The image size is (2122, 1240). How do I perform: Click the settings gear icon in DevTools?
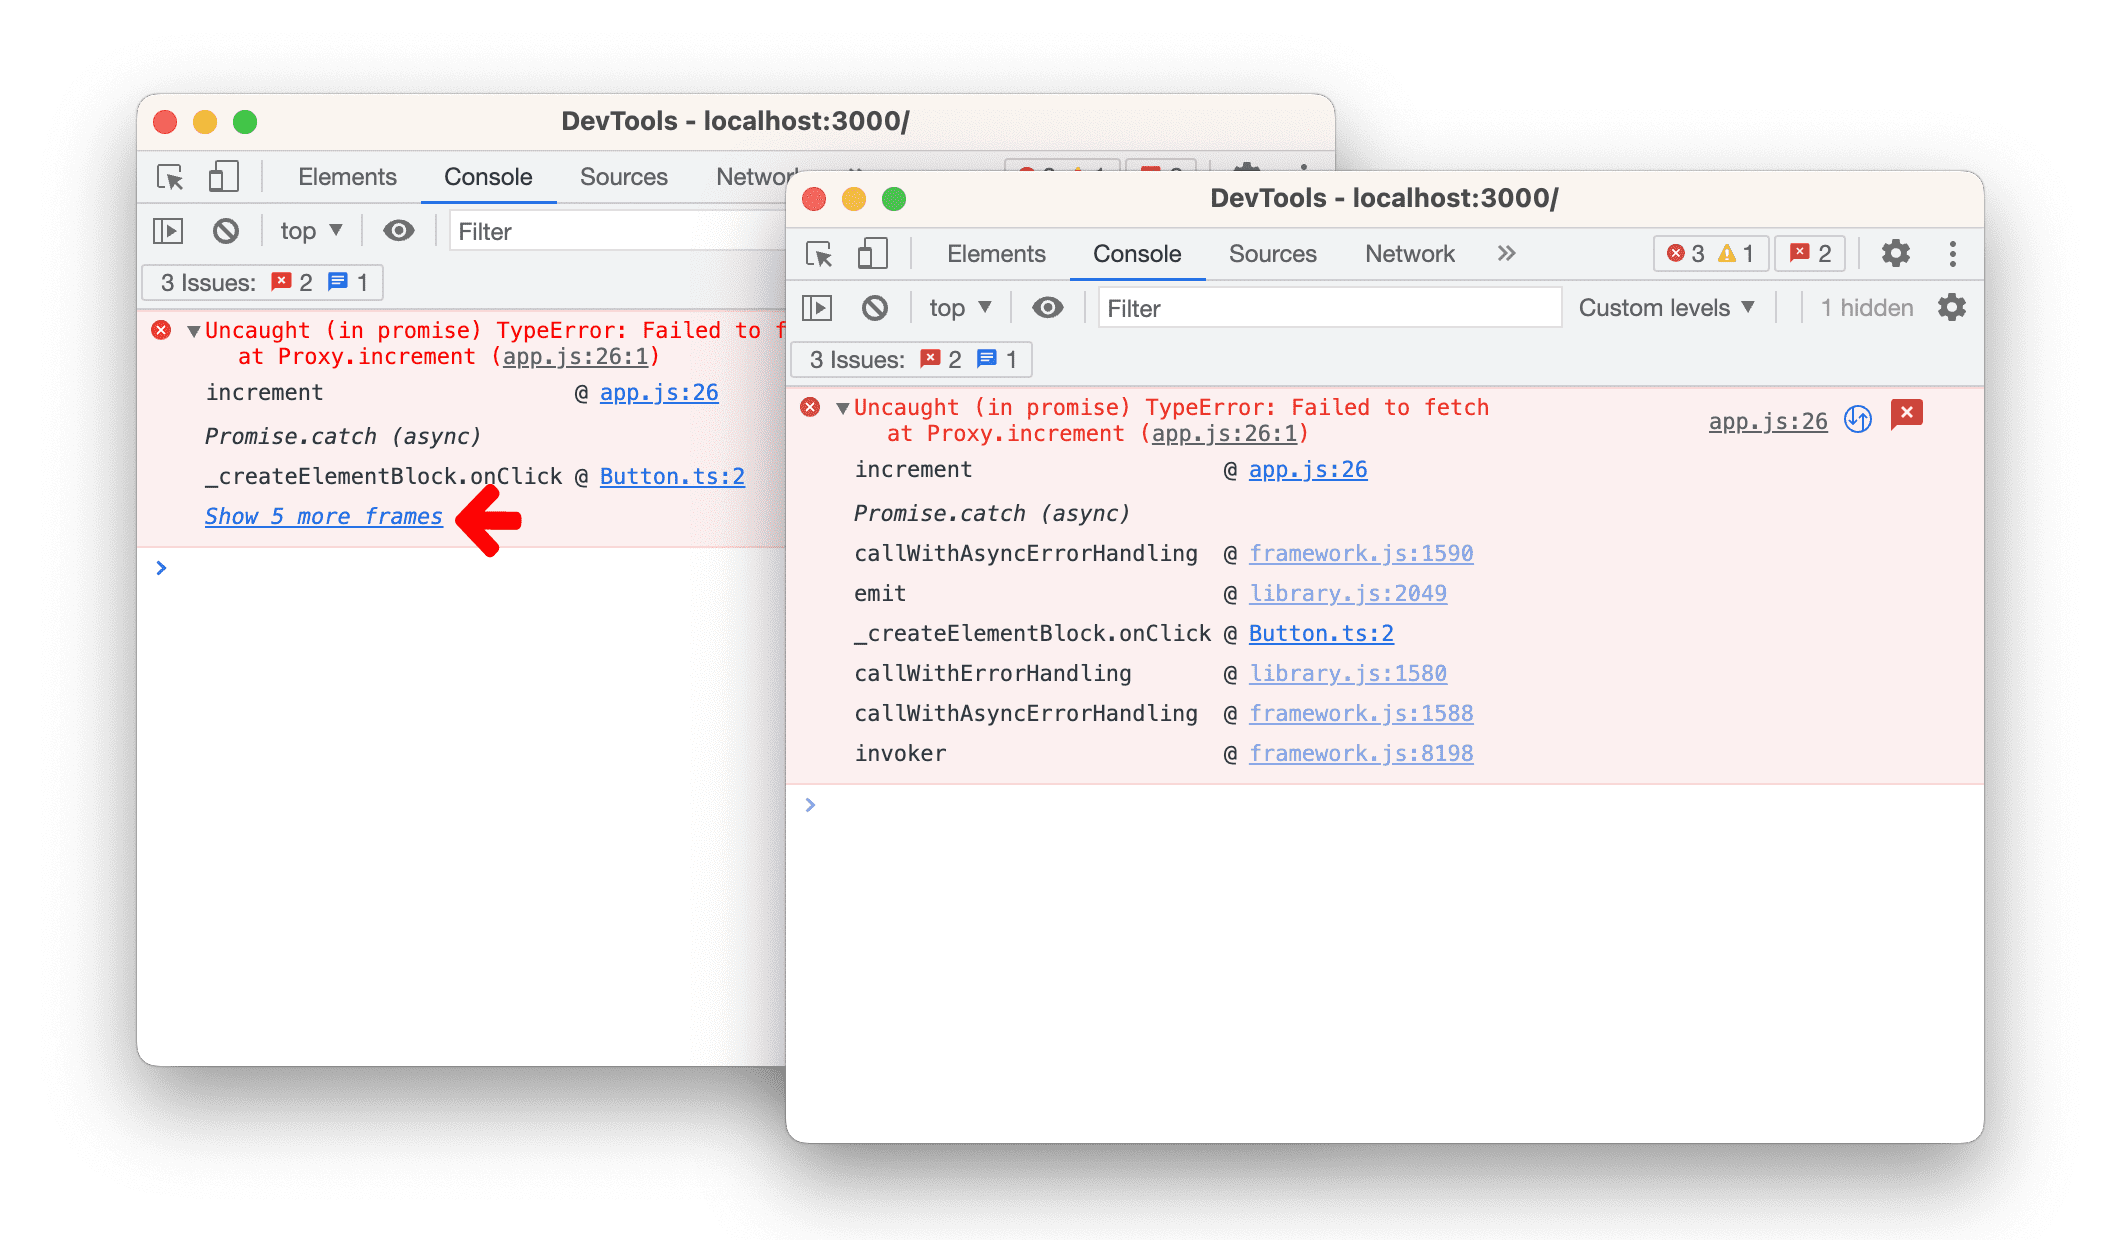pos(1901,252)
